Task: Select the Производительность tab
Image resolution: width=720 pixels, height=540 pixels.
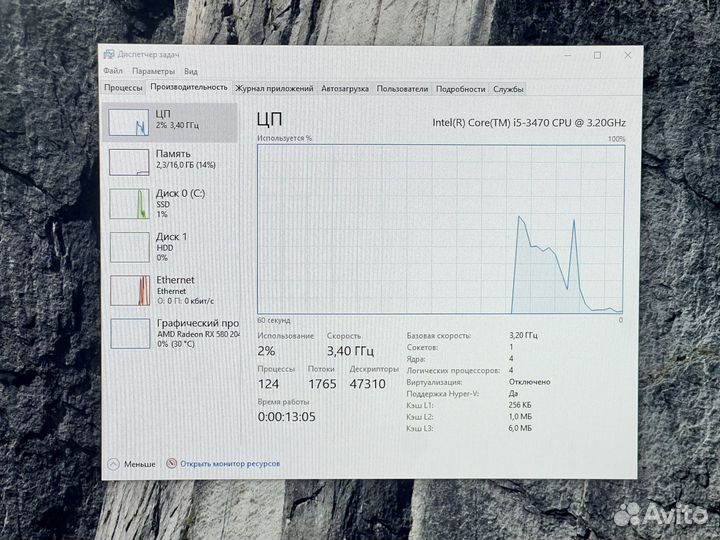Action: point(189,87)
